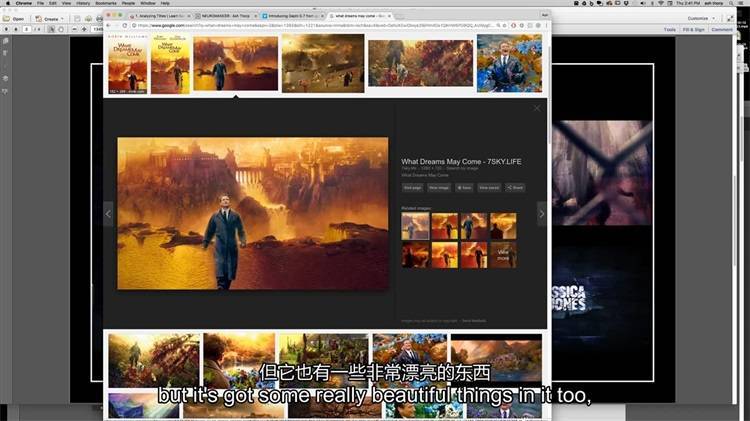The height and width of the screenshot is (421, 750).
Task: Go to previous page in Acrobat
Action: coord(6,29)
